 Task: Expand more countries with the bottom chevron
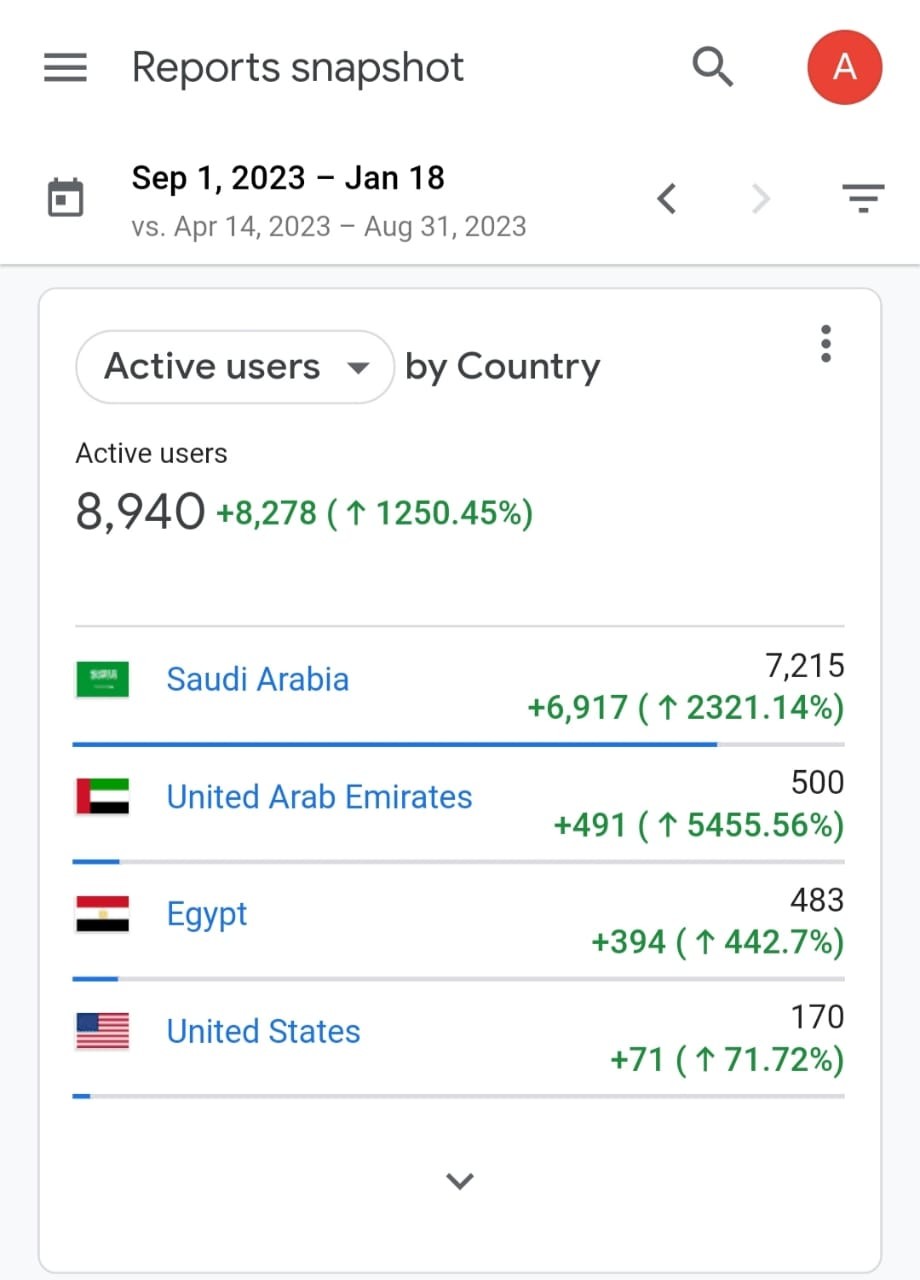459,1181
